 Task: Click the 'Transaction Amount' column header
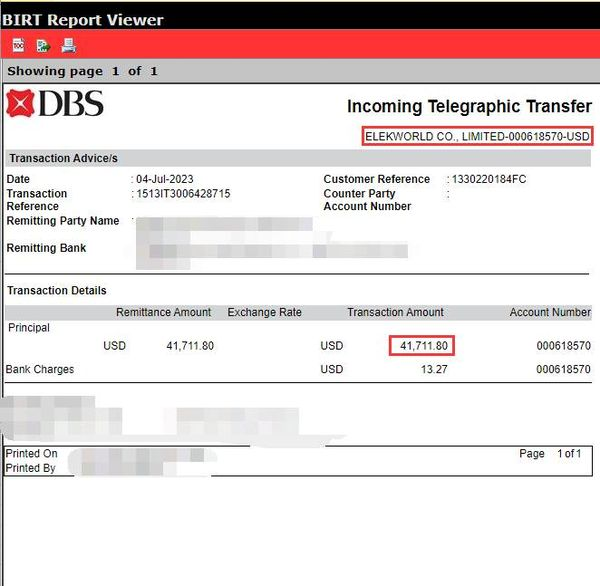pyautogui.click(x=395, y=312)
